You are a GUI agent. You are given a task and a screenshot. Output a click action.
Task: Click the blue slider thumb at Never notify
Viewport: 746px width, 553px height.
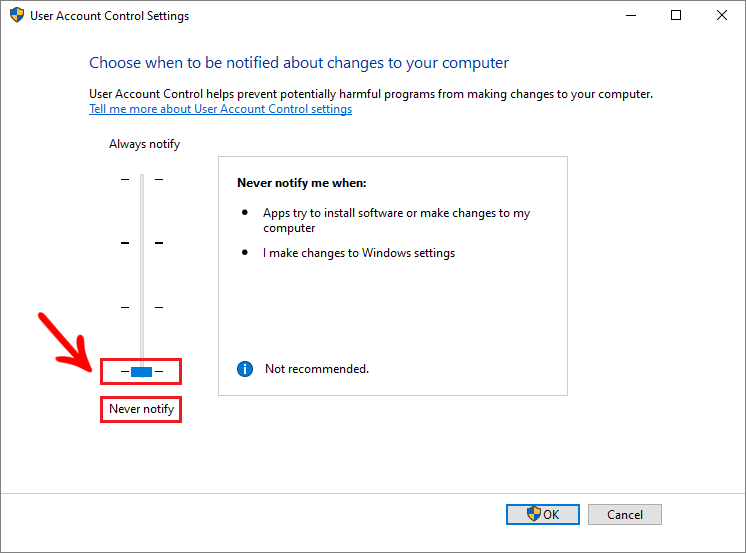(141, 372)
